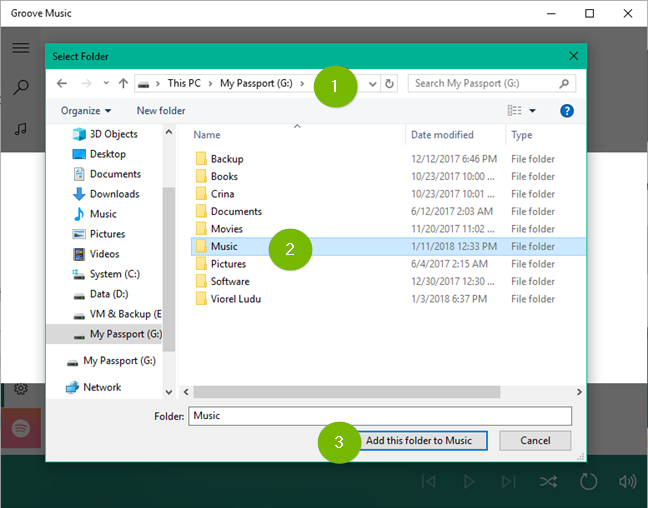
Task: Open the help question mark
Action: pyautogui.click(x=567, y=111)
